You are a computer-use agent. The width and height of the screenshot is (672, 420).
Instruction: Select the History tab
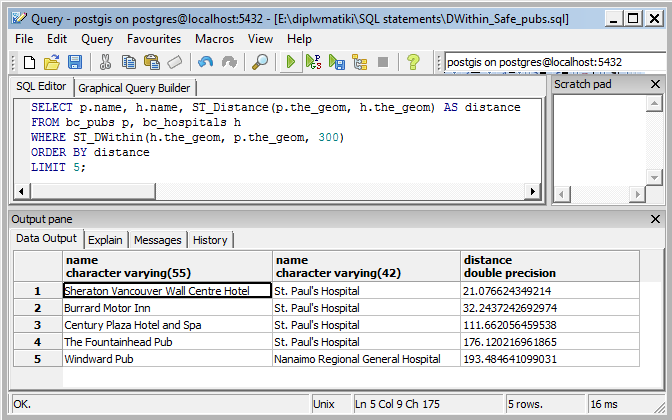pyautogui.click(x=210, y=240)
